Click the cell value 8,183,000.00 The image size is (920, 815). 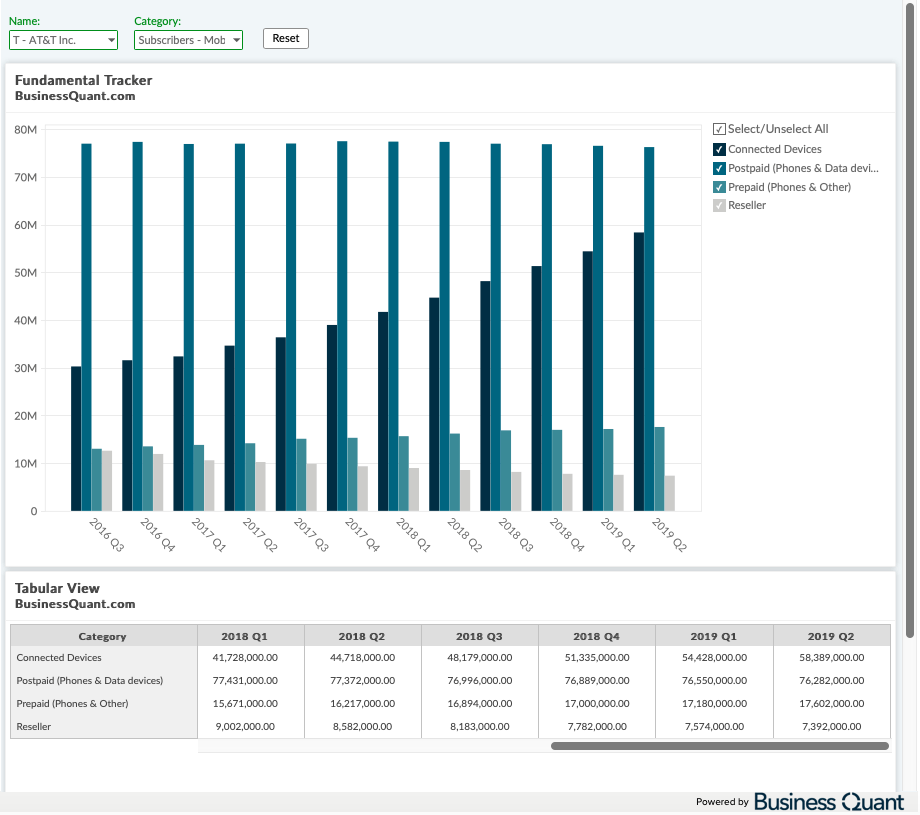click(479, 726)
